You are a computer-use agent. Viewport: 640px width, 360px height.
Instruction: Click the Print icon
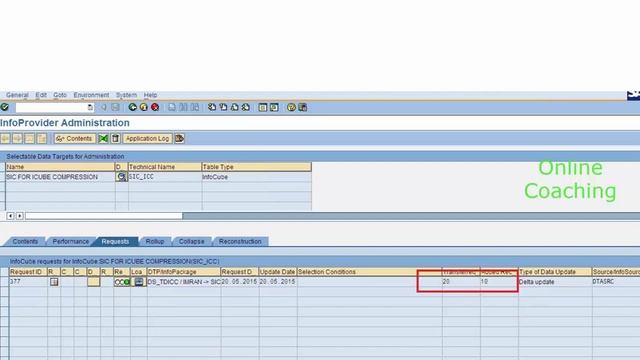click(x=172, y=107)
